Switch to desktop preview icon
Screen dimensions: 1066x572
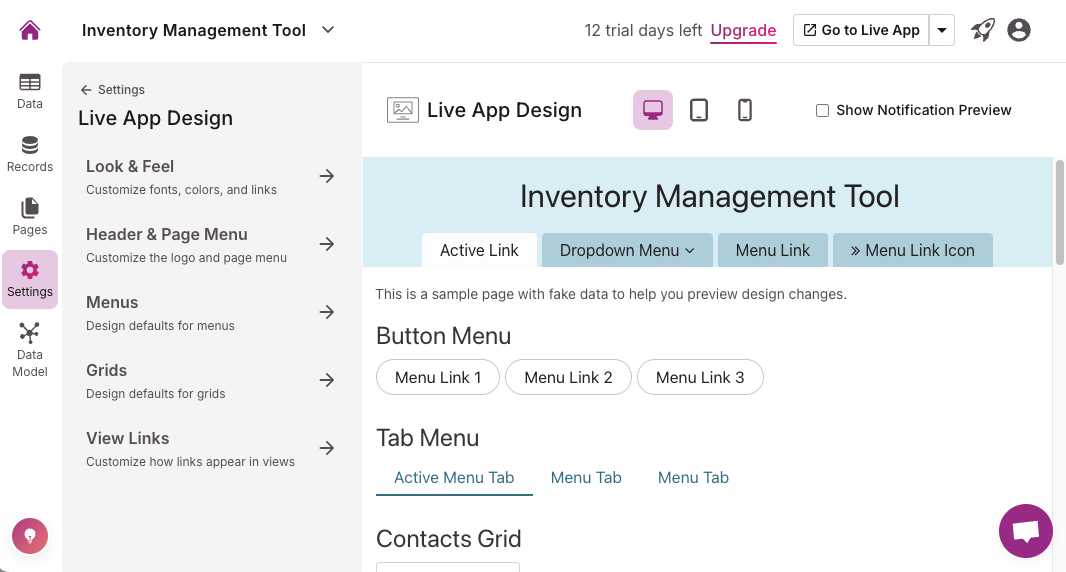click(653, 110)
